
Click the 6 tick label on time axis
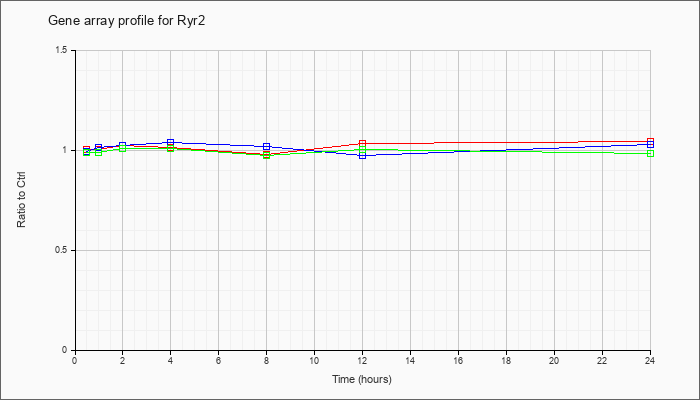pos(218,361)
